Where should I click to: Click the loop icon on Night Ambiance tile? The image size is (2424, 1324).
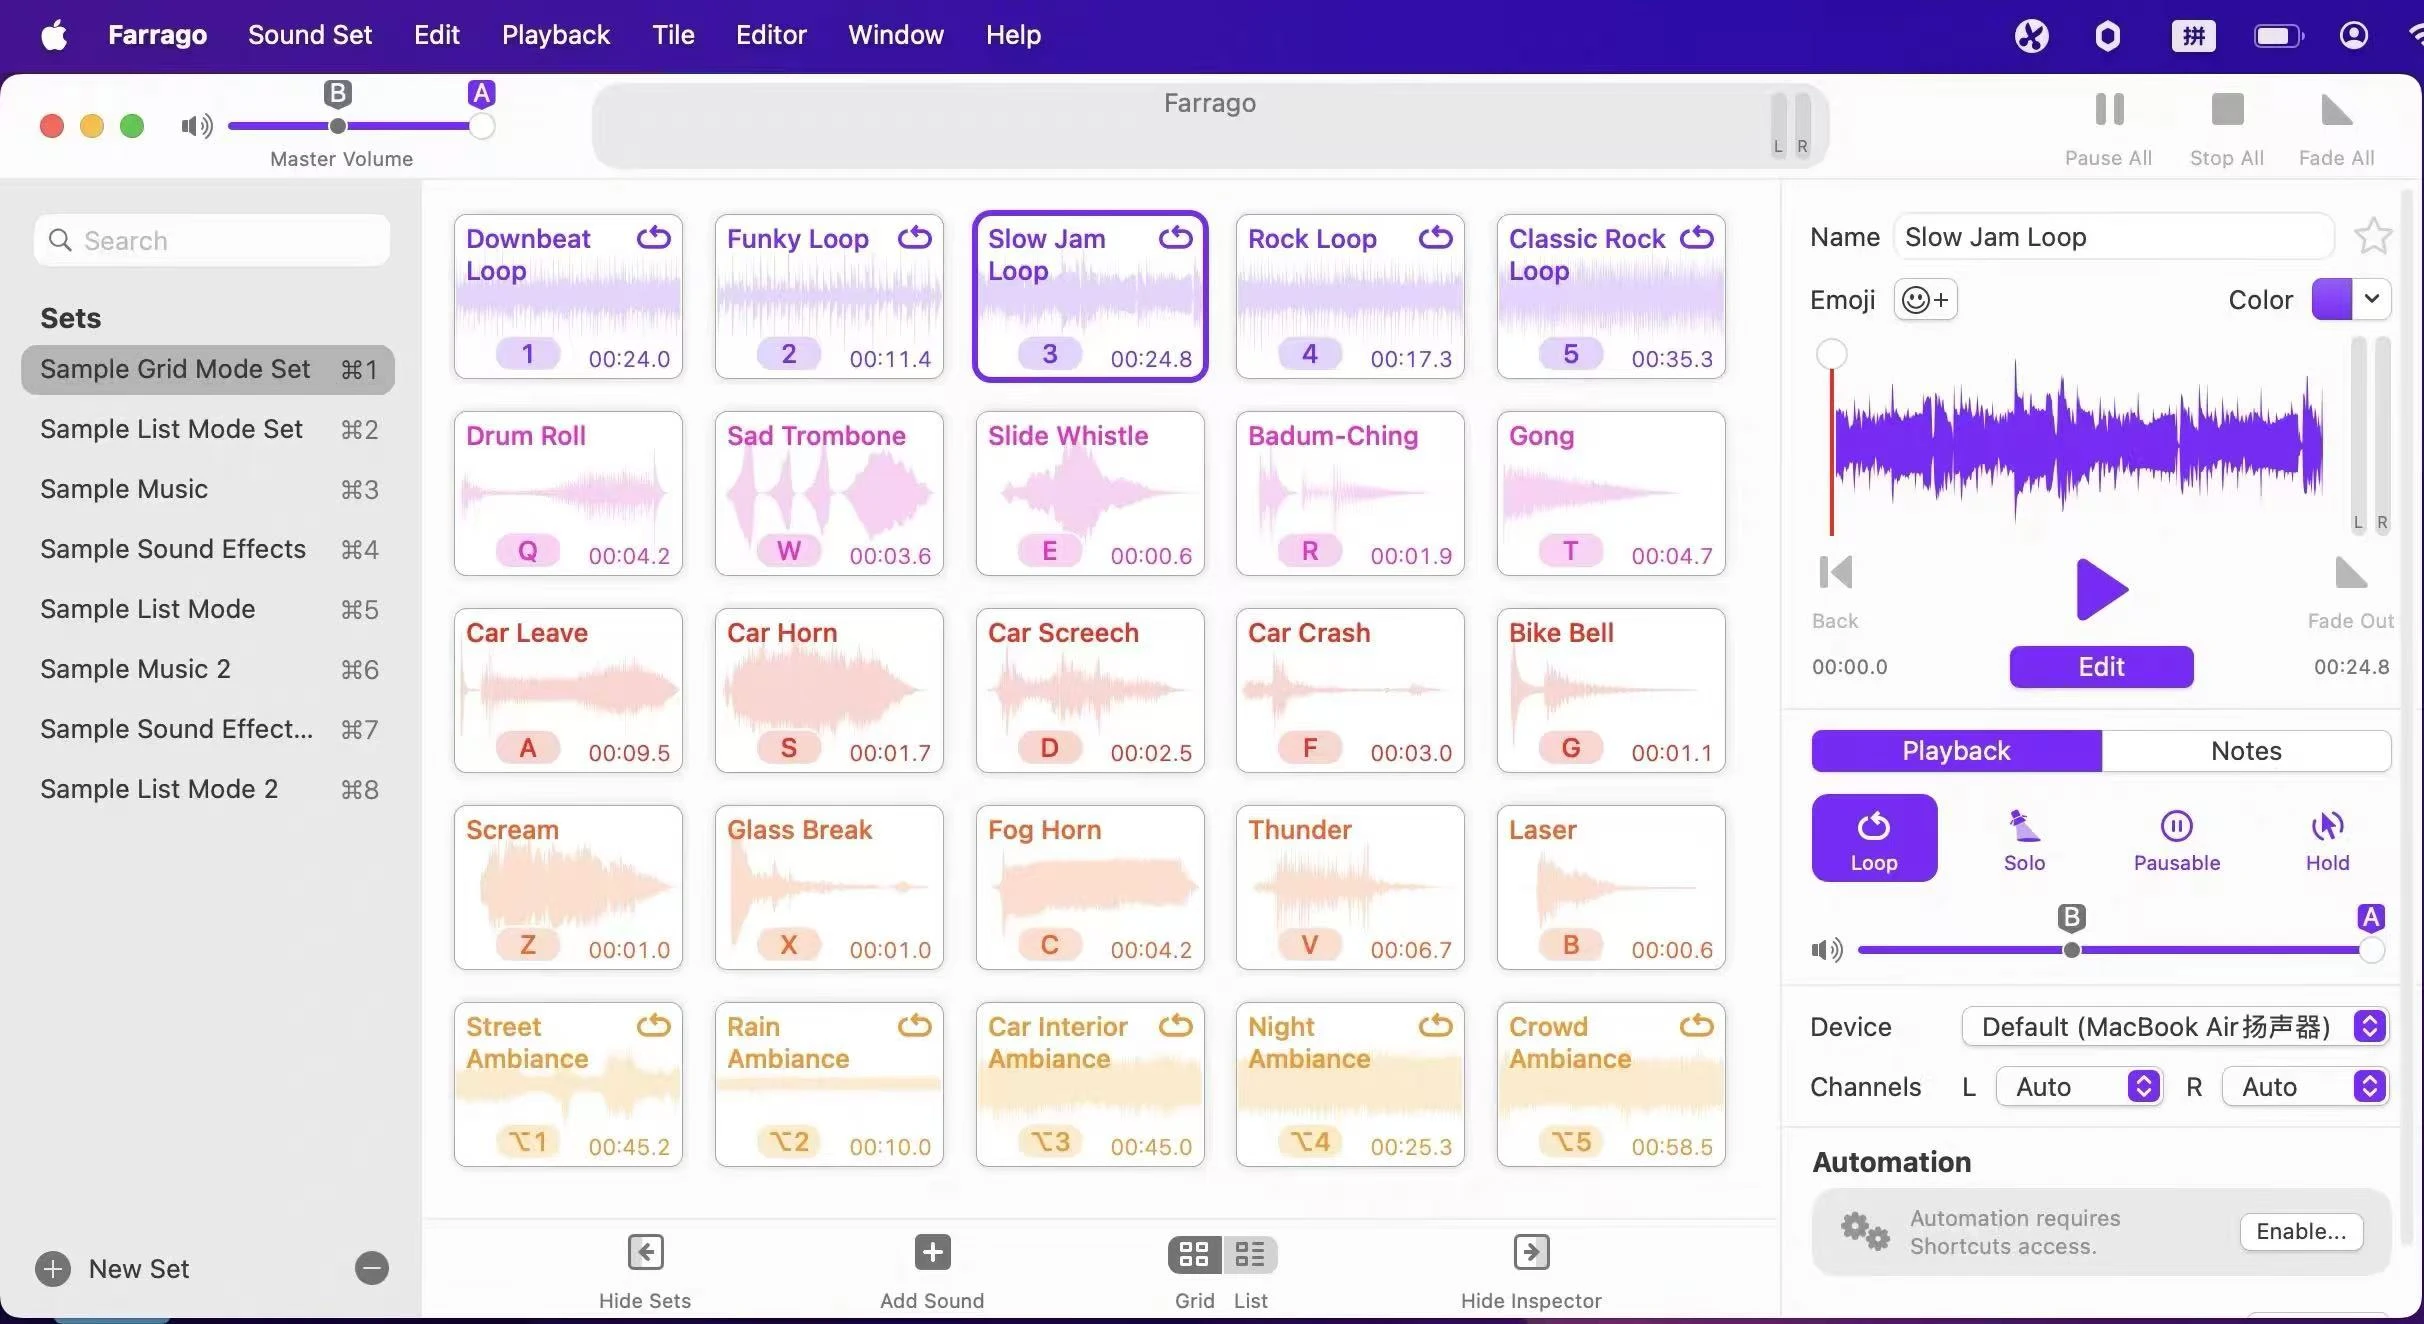1435,1026
